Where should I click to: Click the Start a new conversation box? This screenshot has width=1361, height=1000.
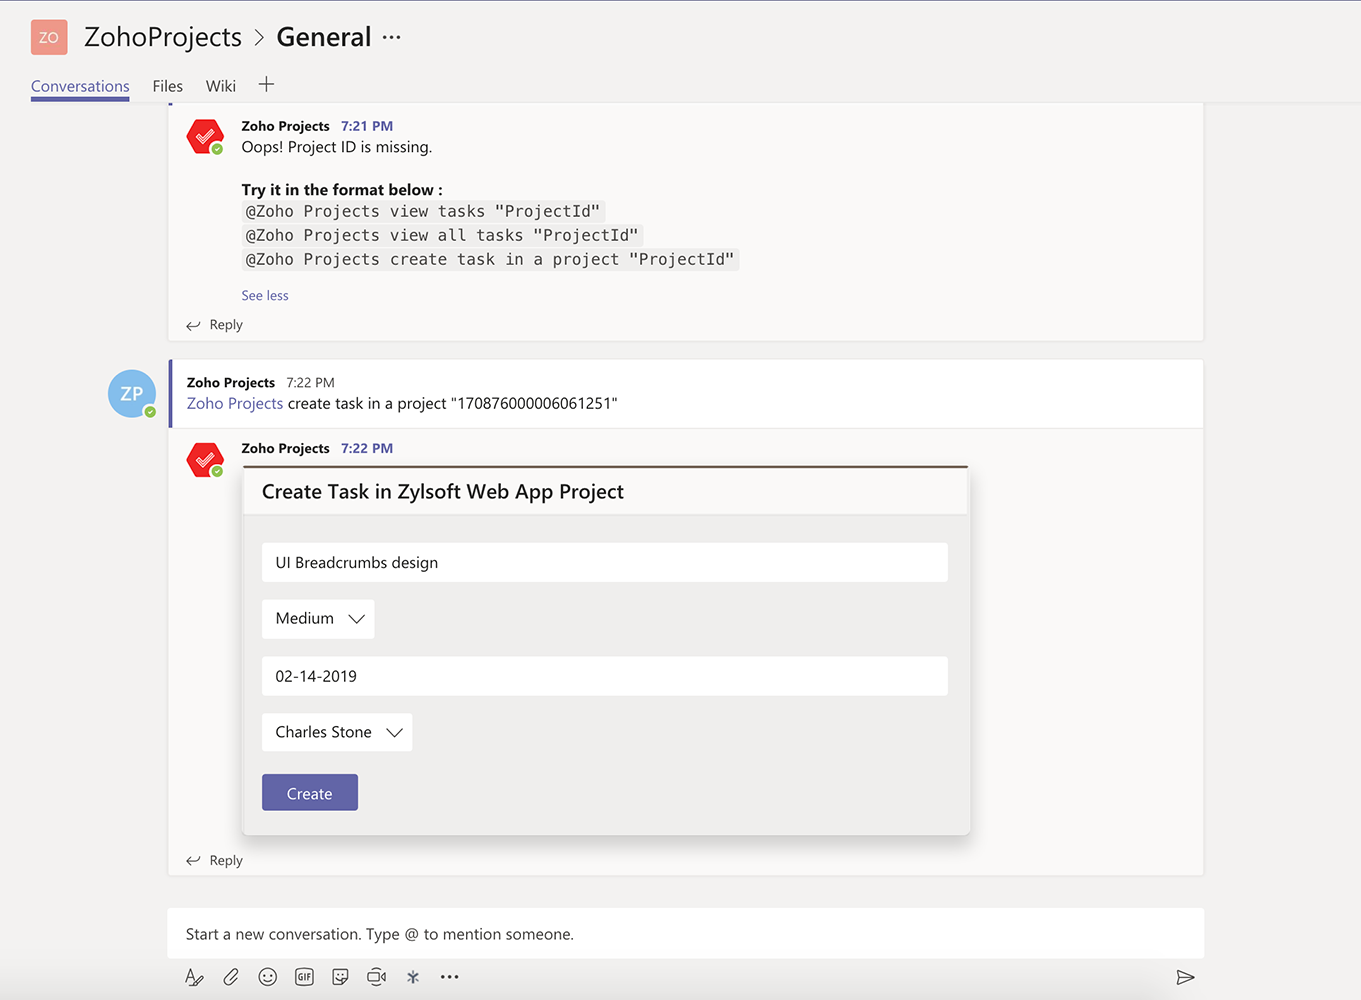686,934
